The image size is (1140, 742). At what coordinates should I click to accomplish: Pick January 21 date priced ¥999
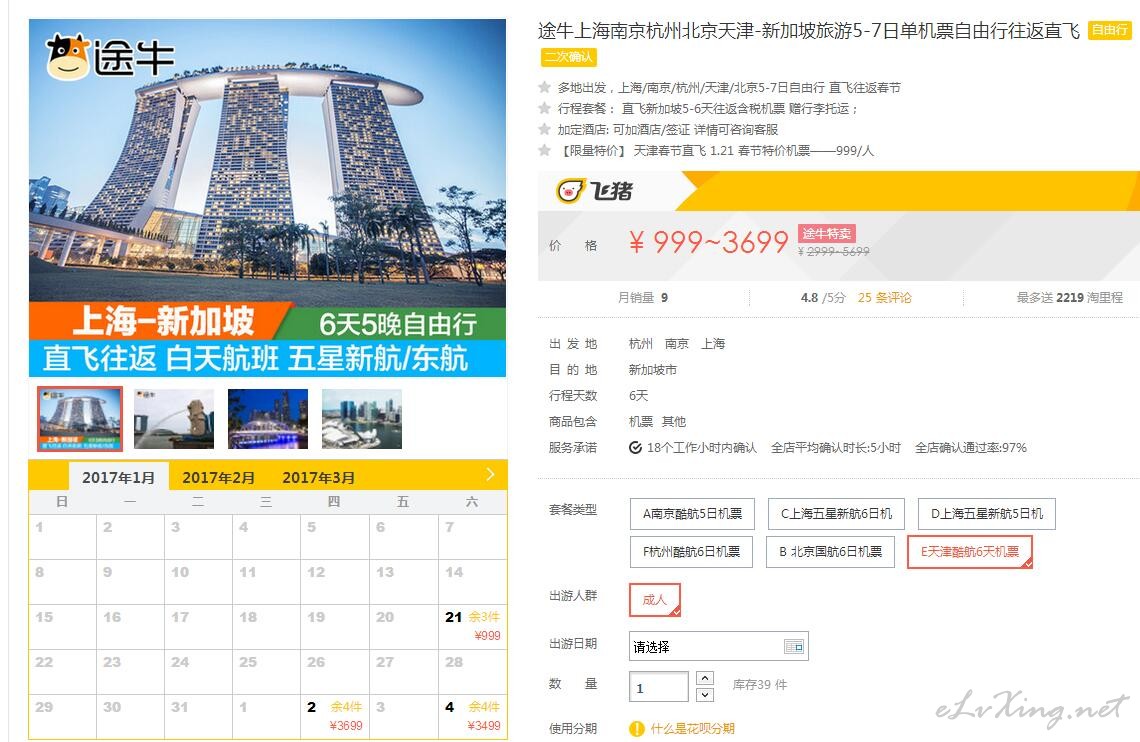coord(473,626)
